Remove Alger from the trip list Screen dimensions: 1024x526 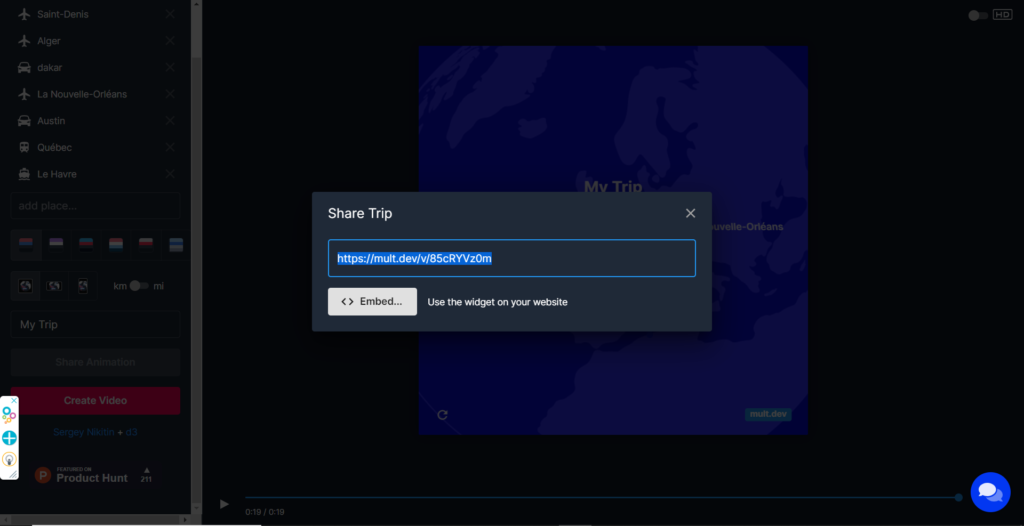[170, 41]
